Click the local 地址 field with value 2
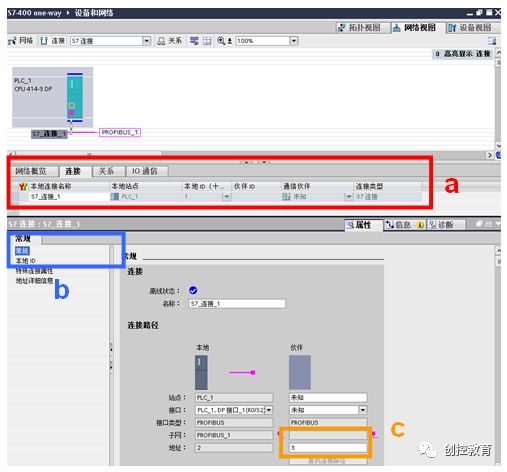This screenshot has height=472, width=507. click(234, 448)
